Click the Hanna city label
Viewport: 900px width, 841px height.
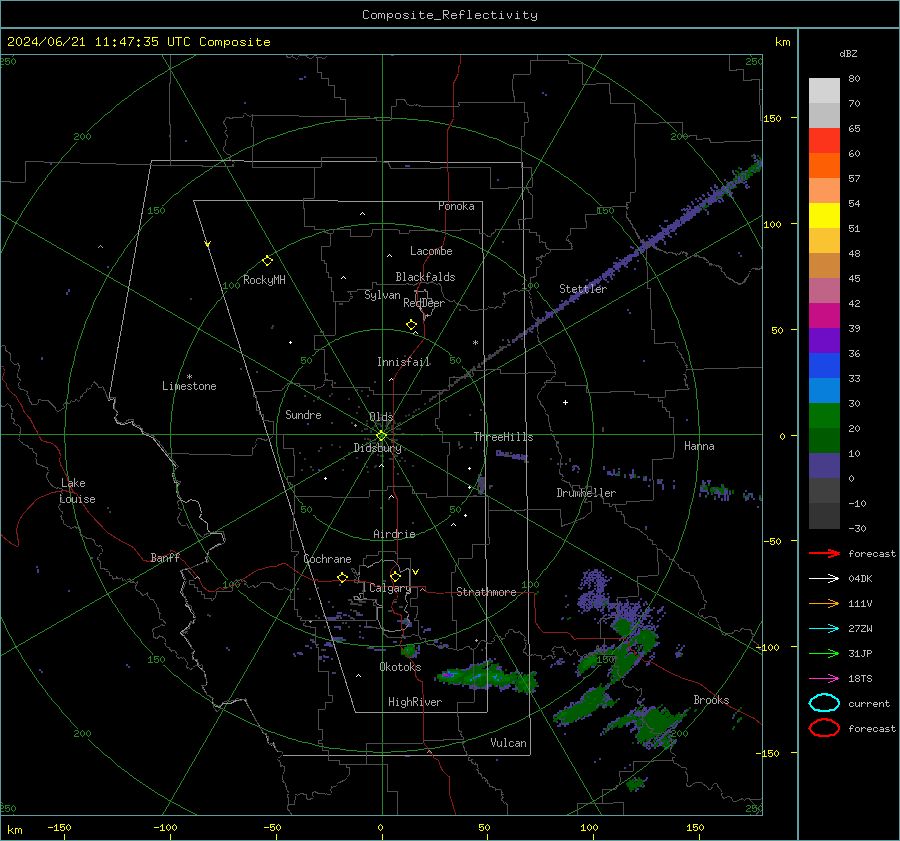[x=699, y=446]
